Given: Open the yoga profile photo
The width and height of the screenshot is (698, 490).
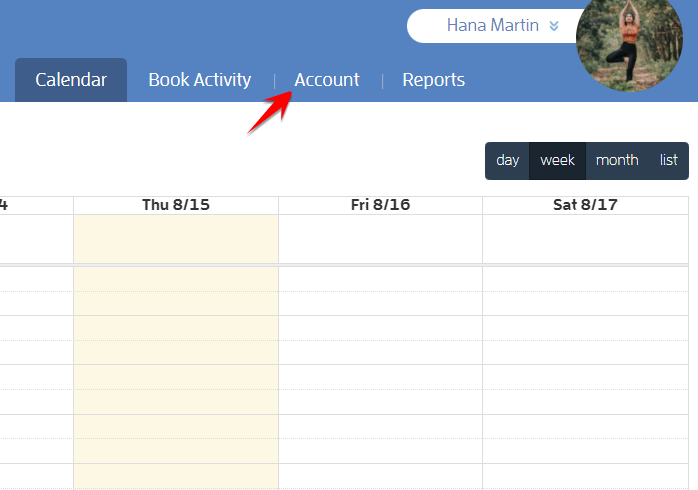Looking at the screenshot, I should click(629, 40).
